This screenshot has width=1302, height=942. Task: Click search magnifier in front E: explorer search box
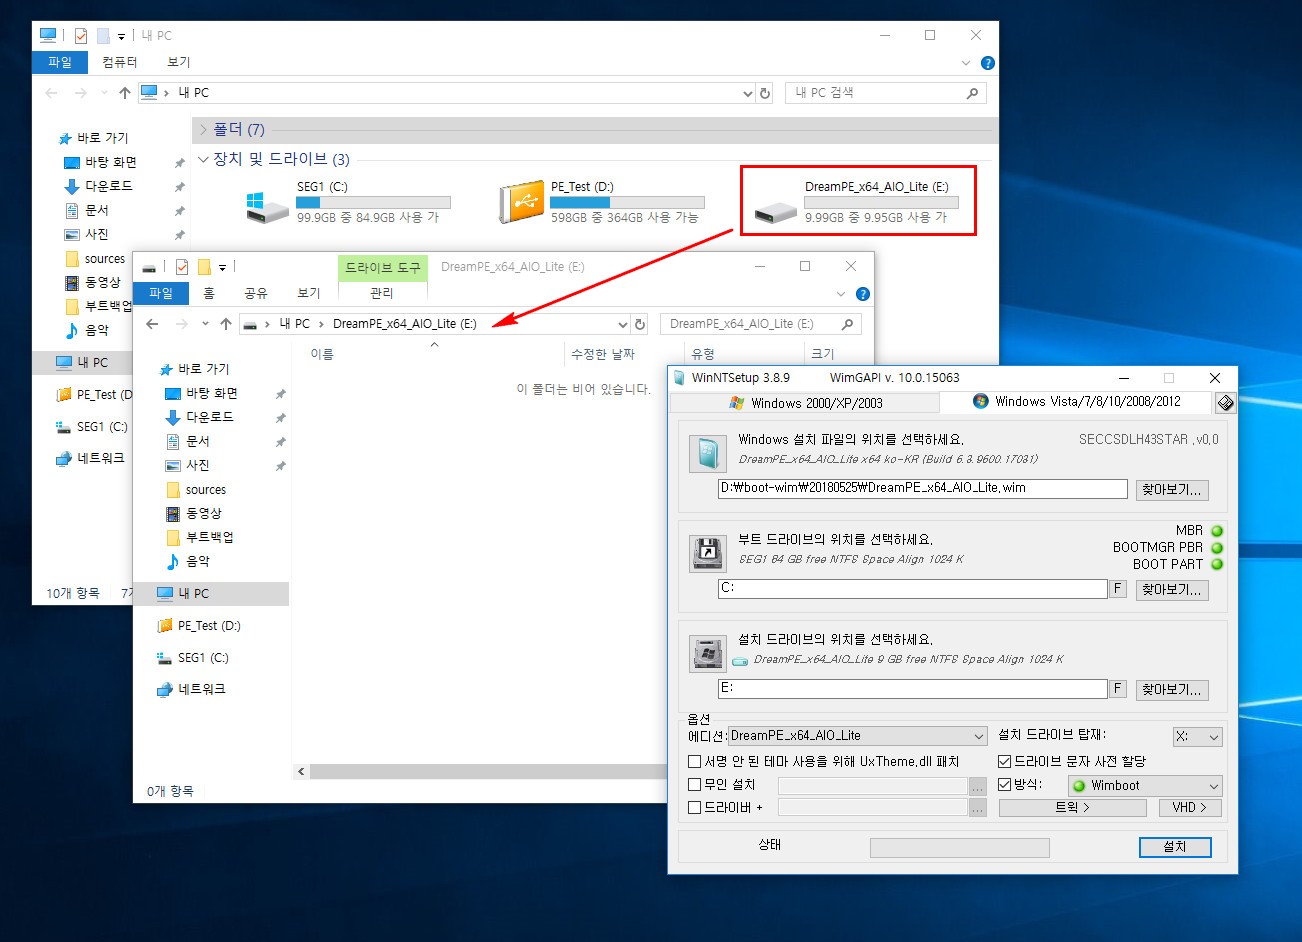pyautogui.click(x=847, y=324)
